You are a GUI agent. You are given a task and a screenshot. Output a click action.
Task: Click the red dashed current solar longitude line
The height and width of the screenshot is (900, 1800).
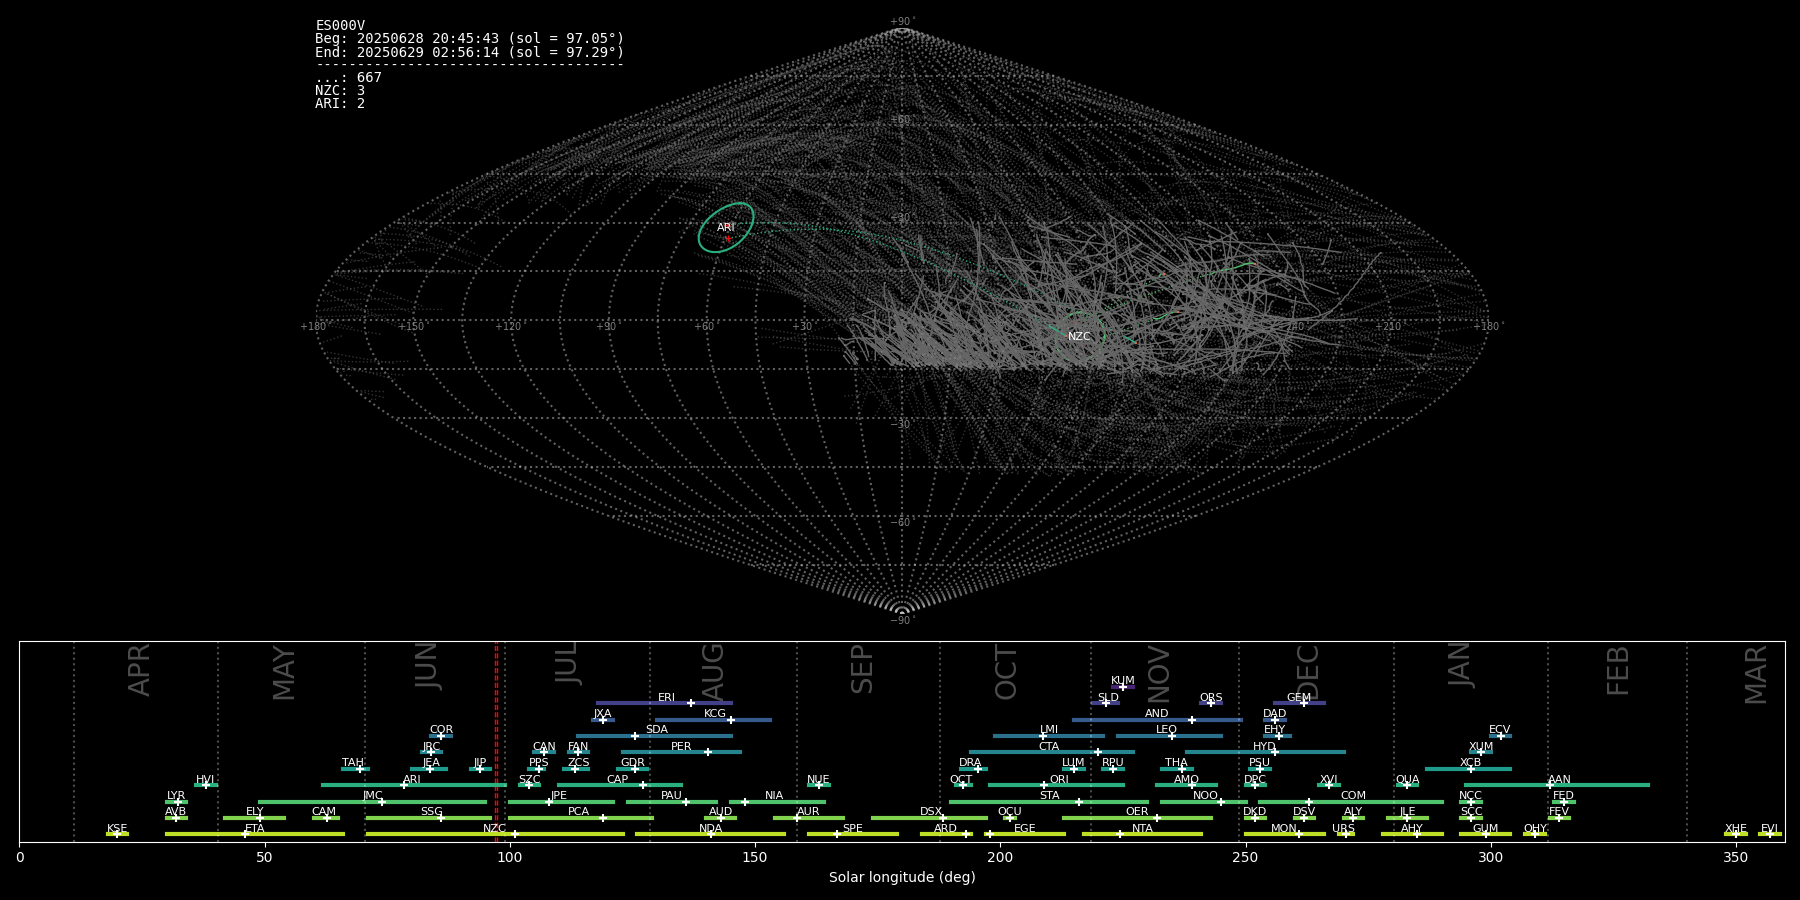[x=496, y=741]
